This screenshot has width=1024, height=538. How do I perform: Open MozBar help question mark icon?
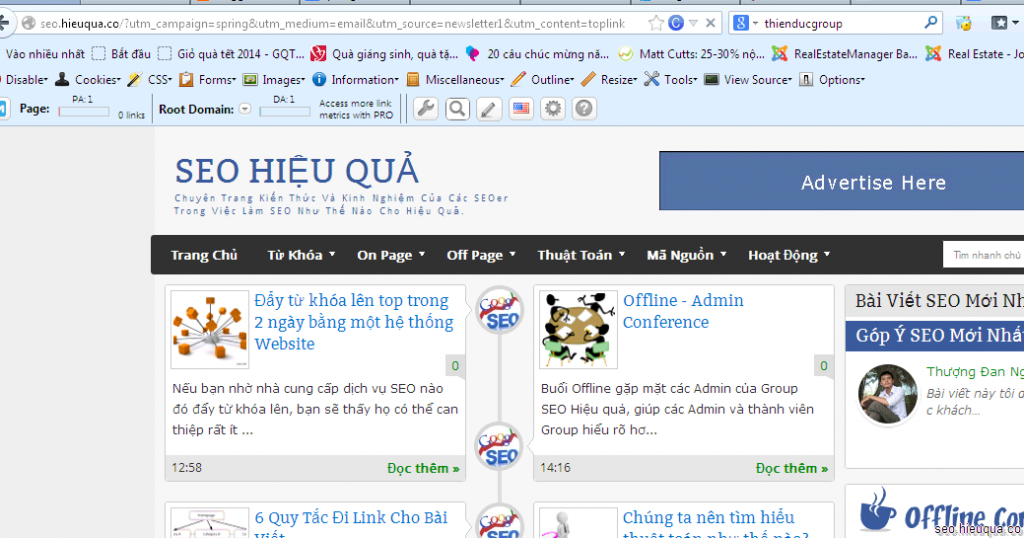584,108
